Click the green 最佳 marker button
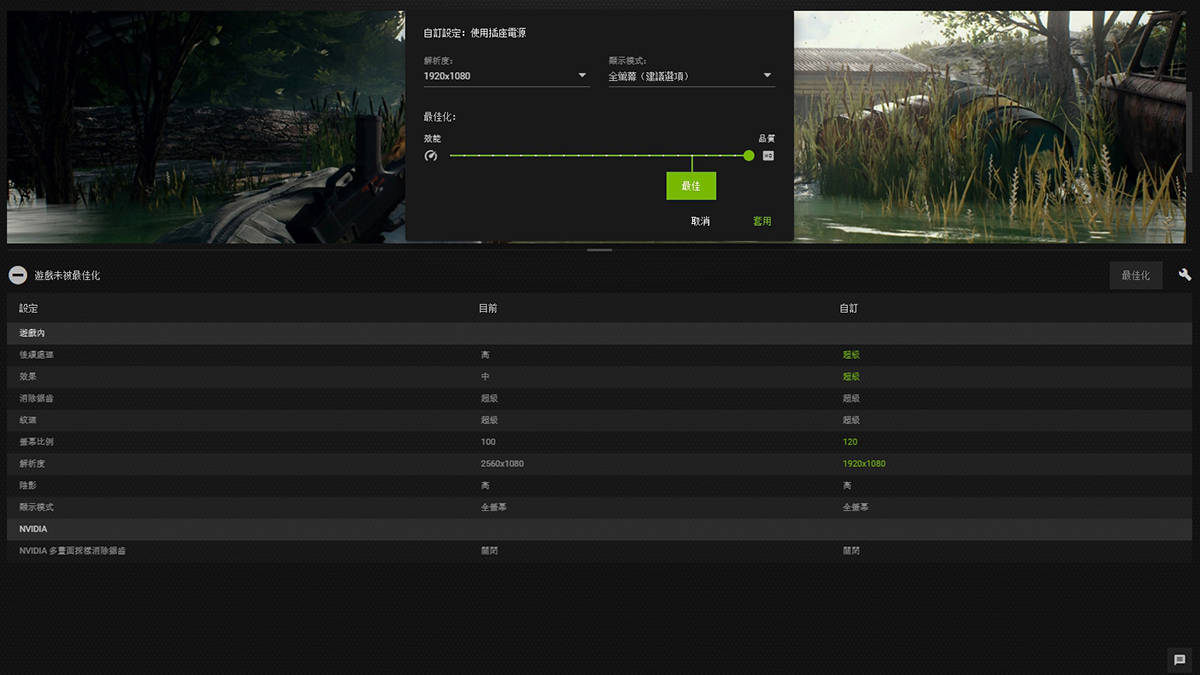The width and height of the screenshot is (1200, 675). point(691,186)
